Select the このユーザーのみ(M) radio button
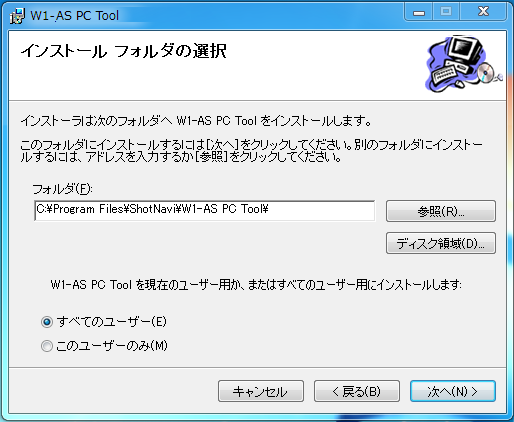 tap(47, 346)
